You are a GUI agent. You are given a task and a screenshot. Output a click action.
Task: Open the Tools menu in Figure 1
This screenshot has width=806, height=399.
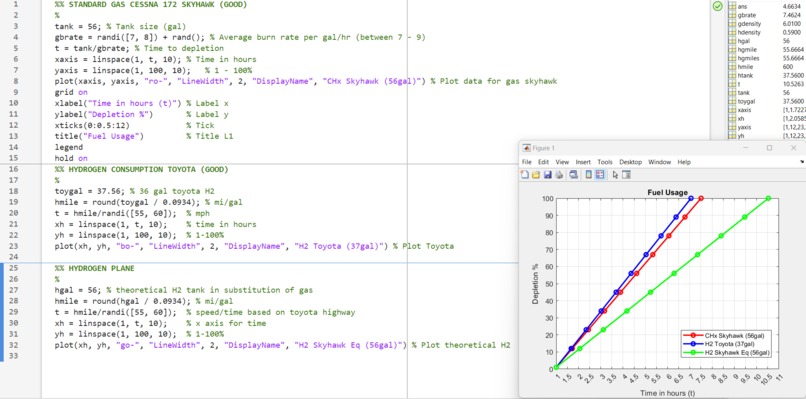[x=605, y=162]
